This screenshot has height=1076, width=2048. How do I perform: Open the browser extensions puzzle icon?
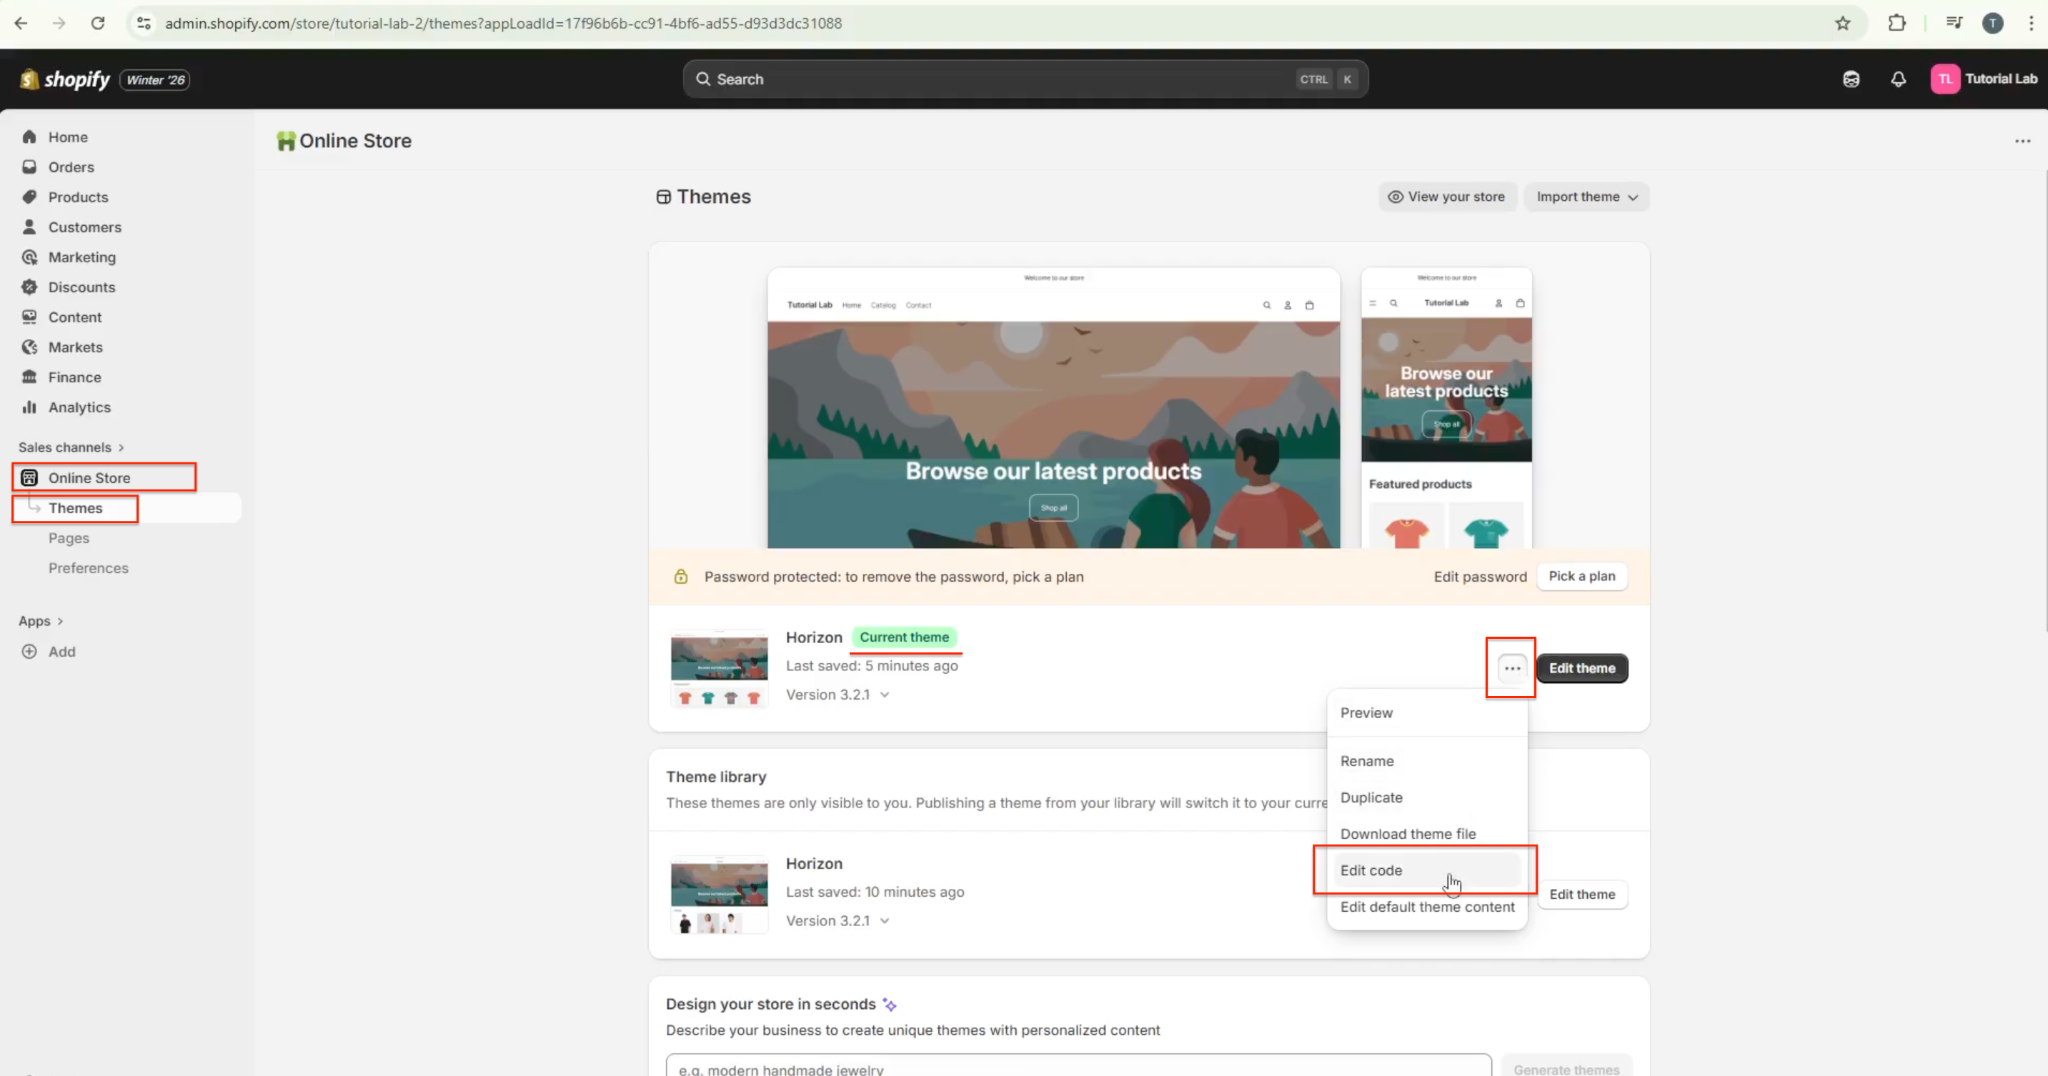pos(1897,23)
